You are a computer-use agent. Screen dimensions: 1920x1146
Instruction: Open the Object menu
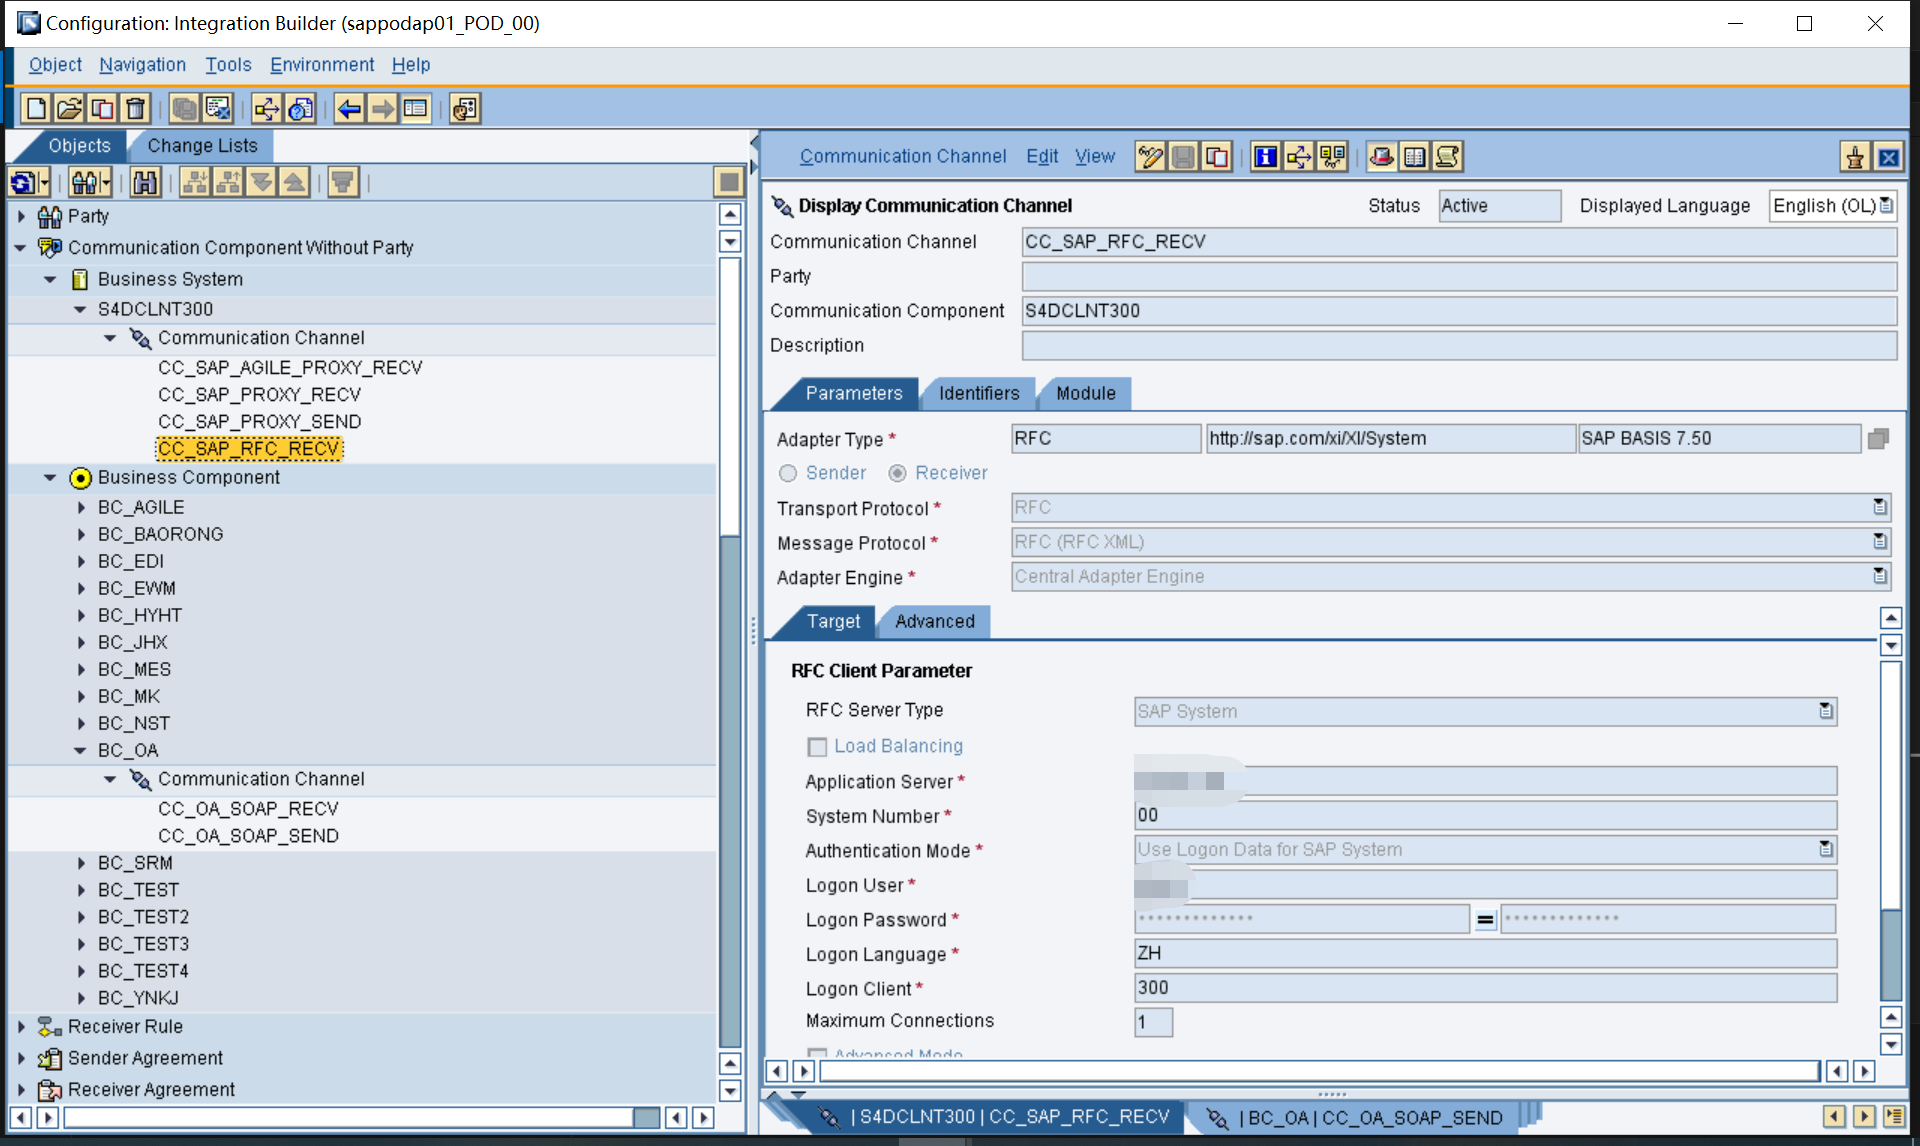pyautogui.click(x=55, y=64)
